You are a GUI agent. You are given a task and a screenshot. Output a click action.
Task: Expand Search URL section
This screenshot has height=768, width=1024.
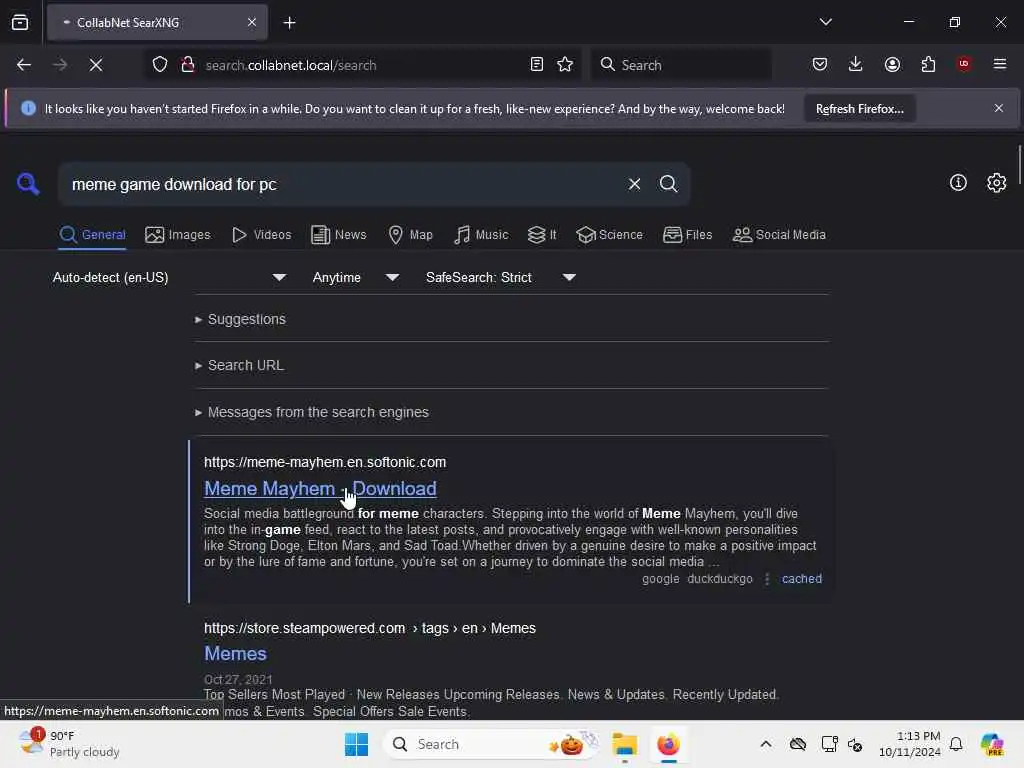tap(239, 365)
